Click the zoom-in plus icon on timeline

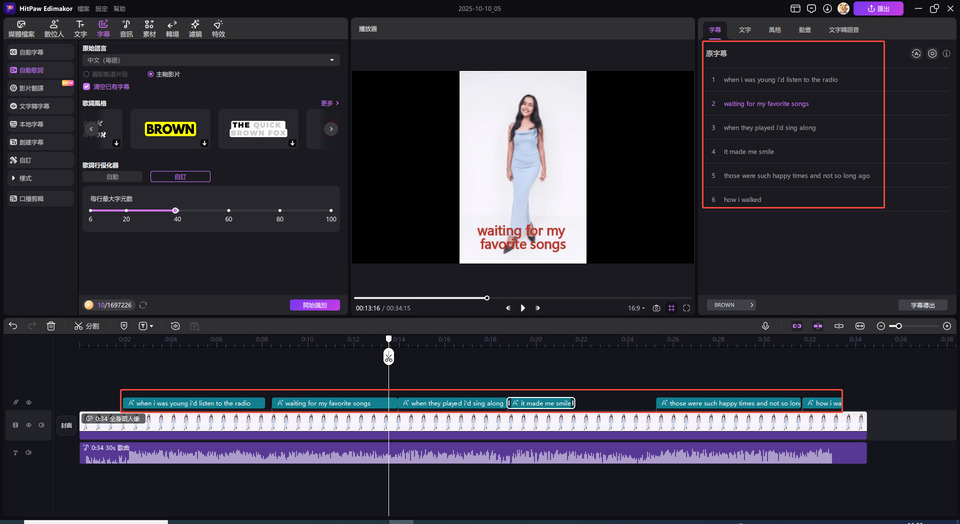click(947, 326)
